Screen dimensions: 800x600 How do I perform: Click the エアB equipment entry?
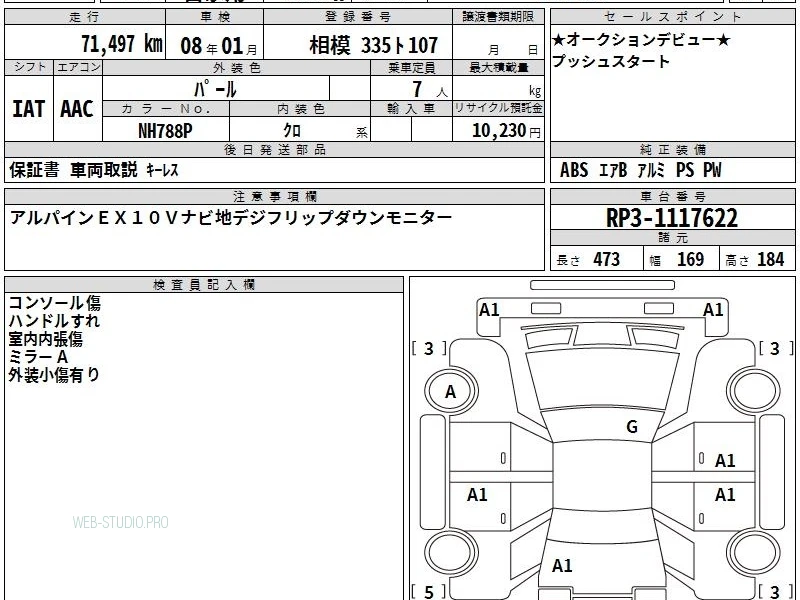coord(613,170)
